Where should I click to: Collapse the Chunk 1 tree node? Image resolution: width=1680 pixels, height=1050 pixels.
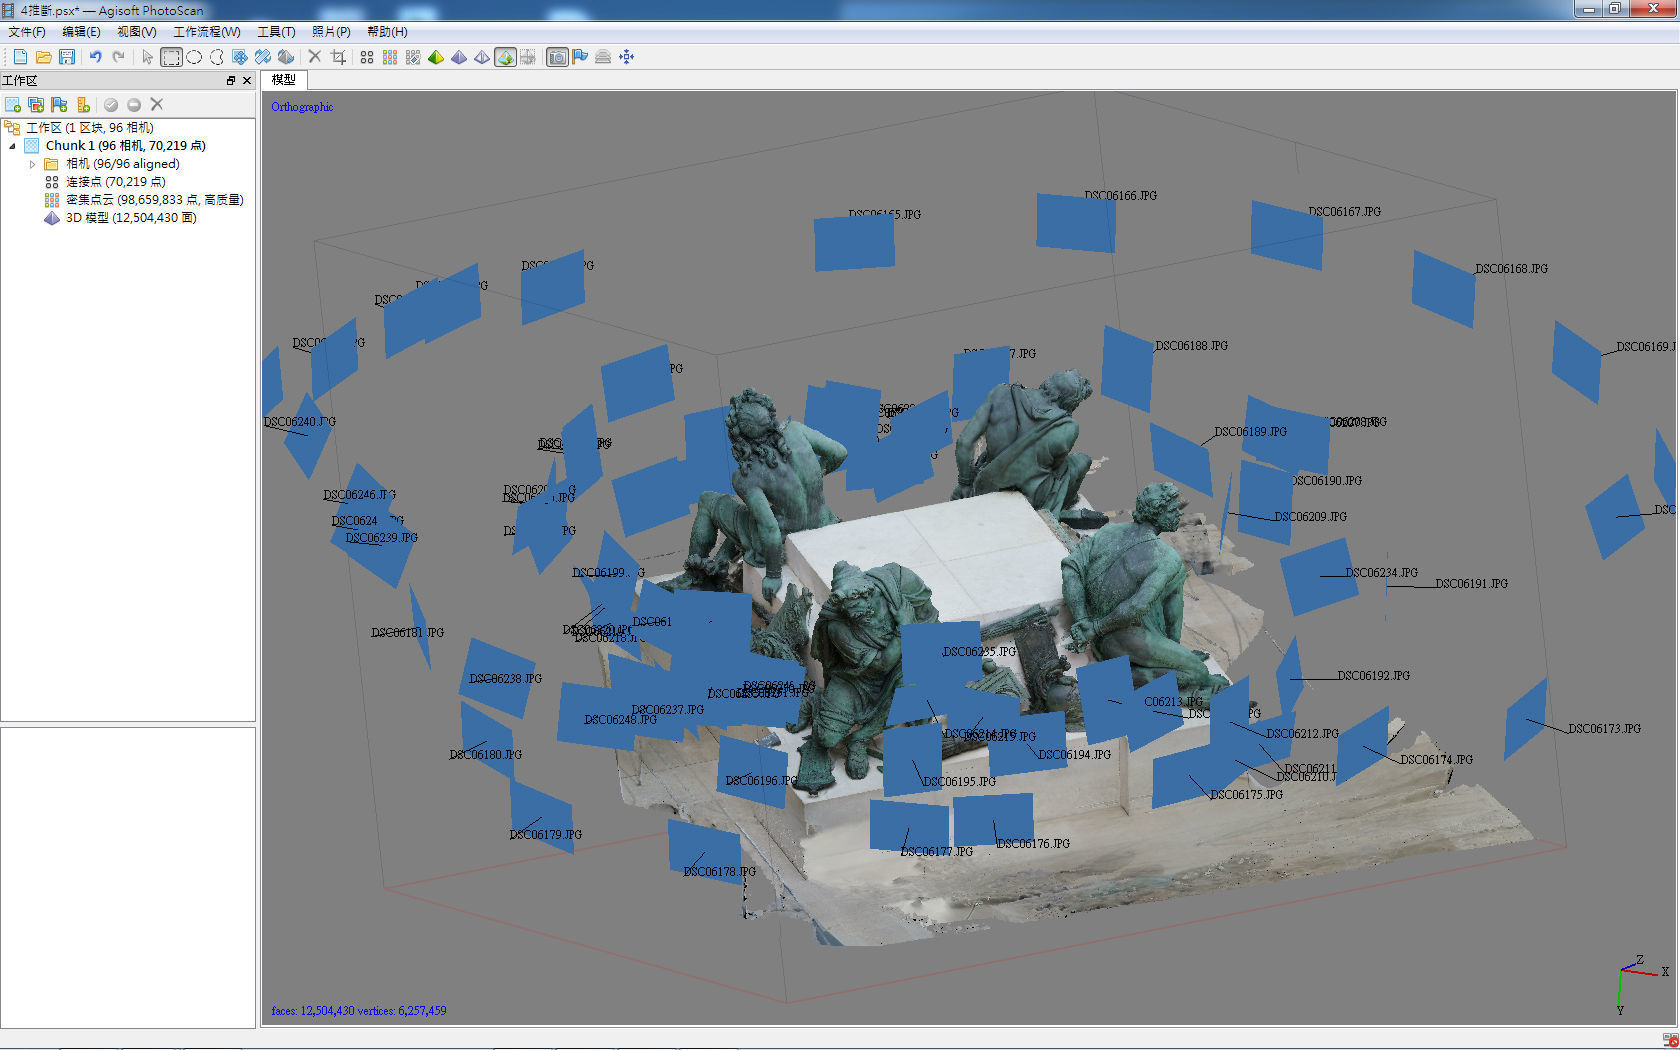(13, 146)
